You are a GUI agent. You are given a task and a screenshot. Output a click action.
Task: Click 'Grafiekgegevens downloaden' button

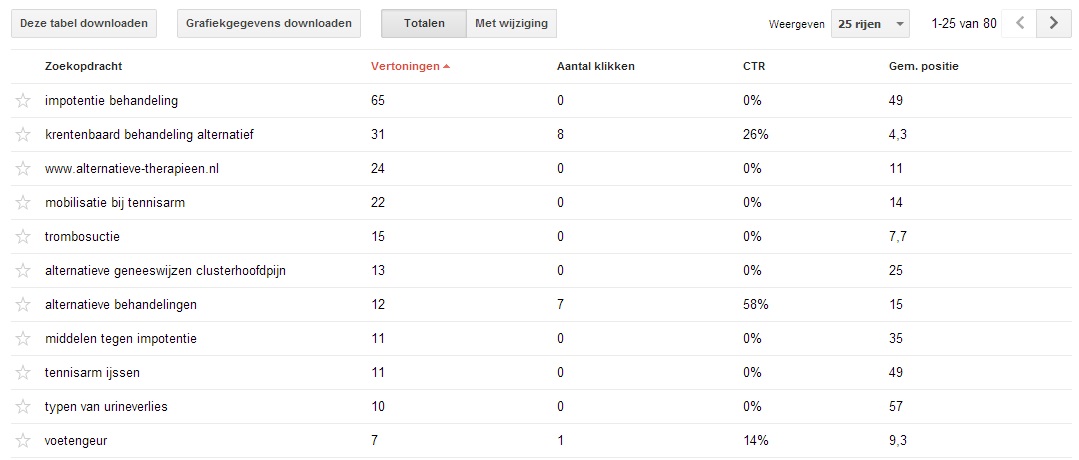pyautogui.click(x=269, y=23)
